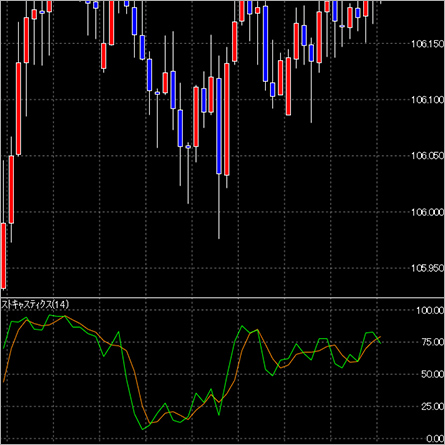445x445 pixels.
Task: Click the 106.150 price axis label
Action: pyautogui.click(x=428, y=44)
